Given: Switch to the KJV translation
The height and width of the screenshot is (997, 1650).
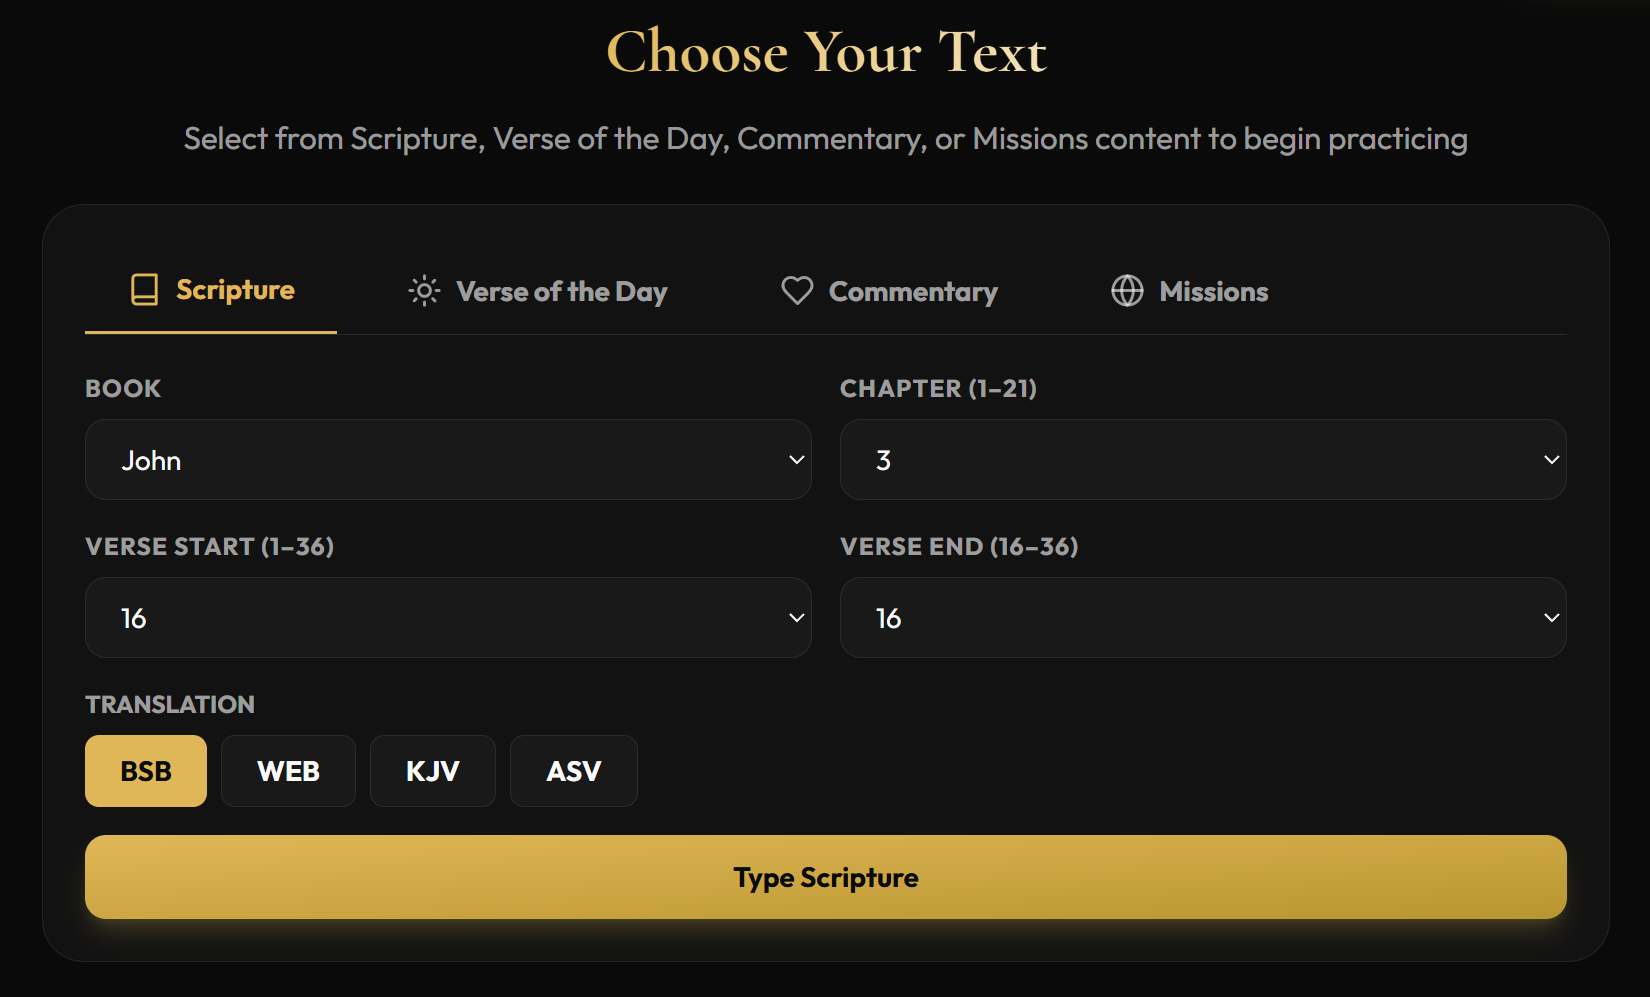Looking at the screenshot, I should tap(432, 770).
